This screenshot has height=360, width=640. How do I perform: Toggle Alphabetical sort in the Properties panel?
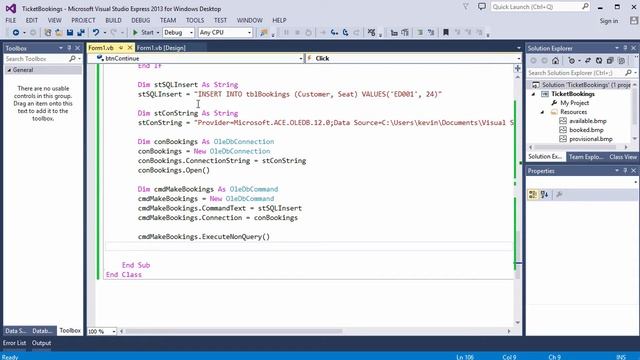(544, 195)
